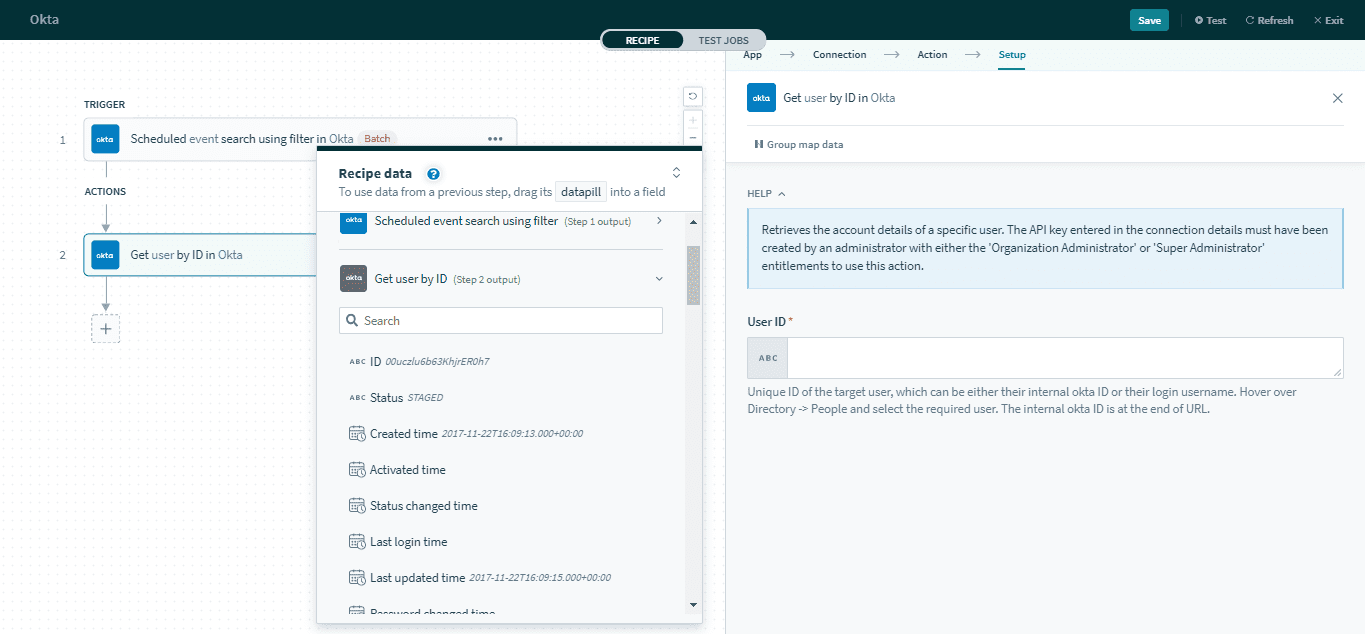Click the Okta logo in the Setup panel header
Image resolution: width=1365 pixels, height=634 pixels.
click(x=761, y=97)
